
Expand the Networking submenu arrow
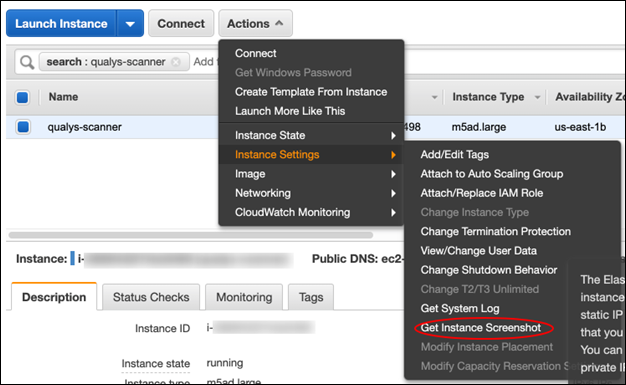[x=393, y=193]
